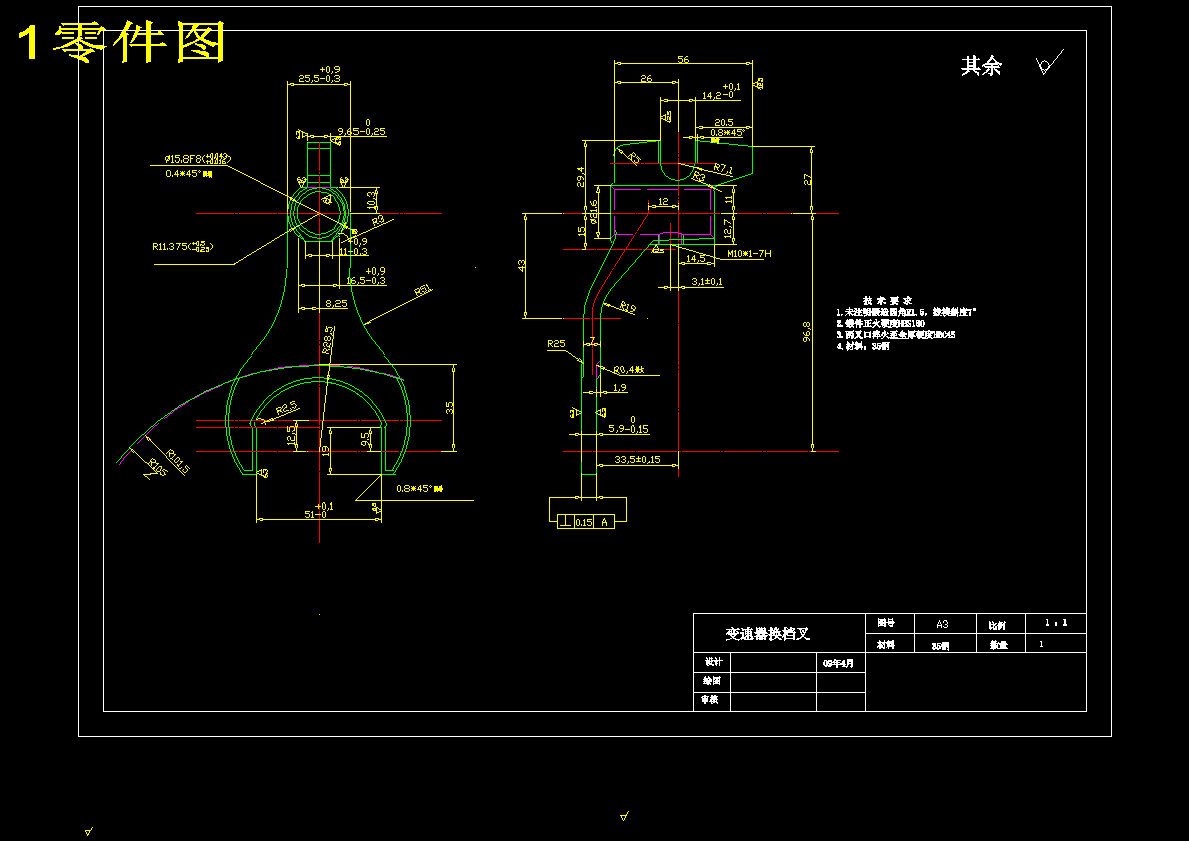
Task: Click the 96,8 vertical dimension
Action: [x=807, y=331]
